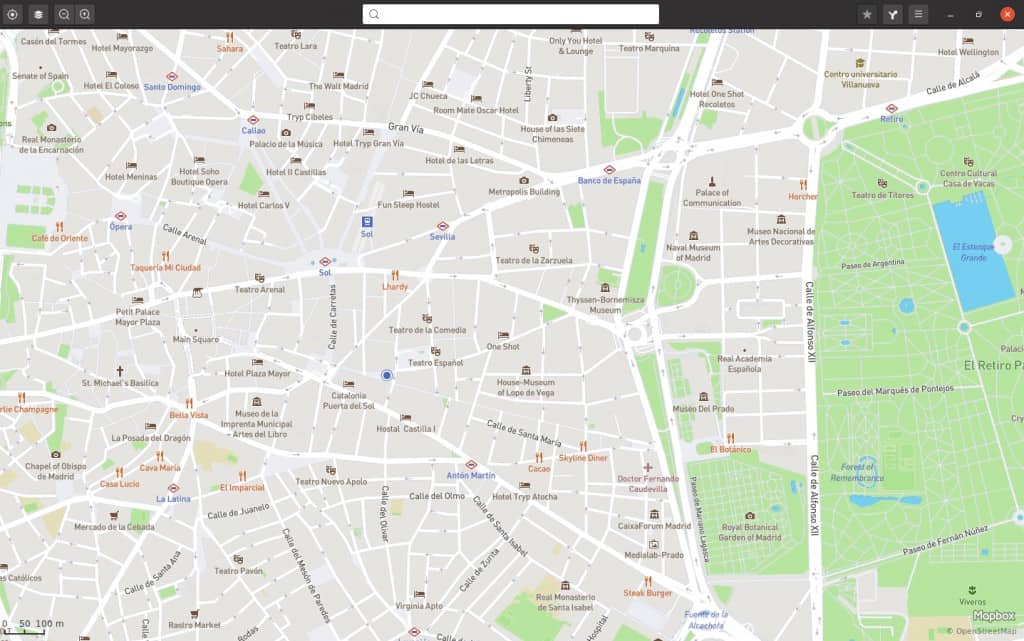Click the 'House-Museum of Lope de Vega' label

click(526, 388)
